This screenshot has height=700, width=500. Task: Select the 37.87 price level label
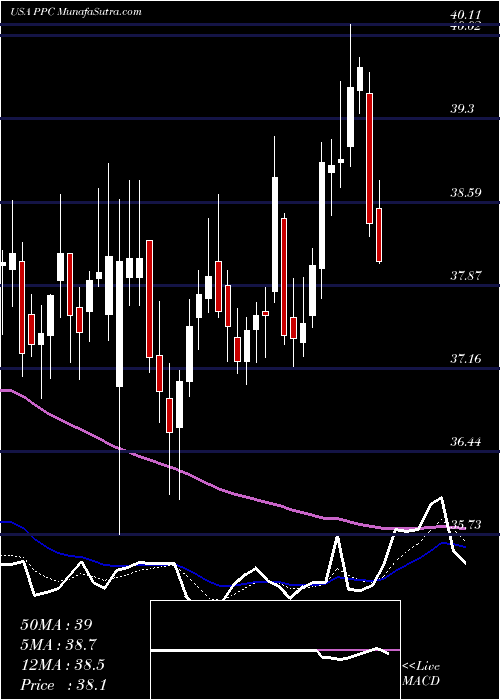[467, 276]
